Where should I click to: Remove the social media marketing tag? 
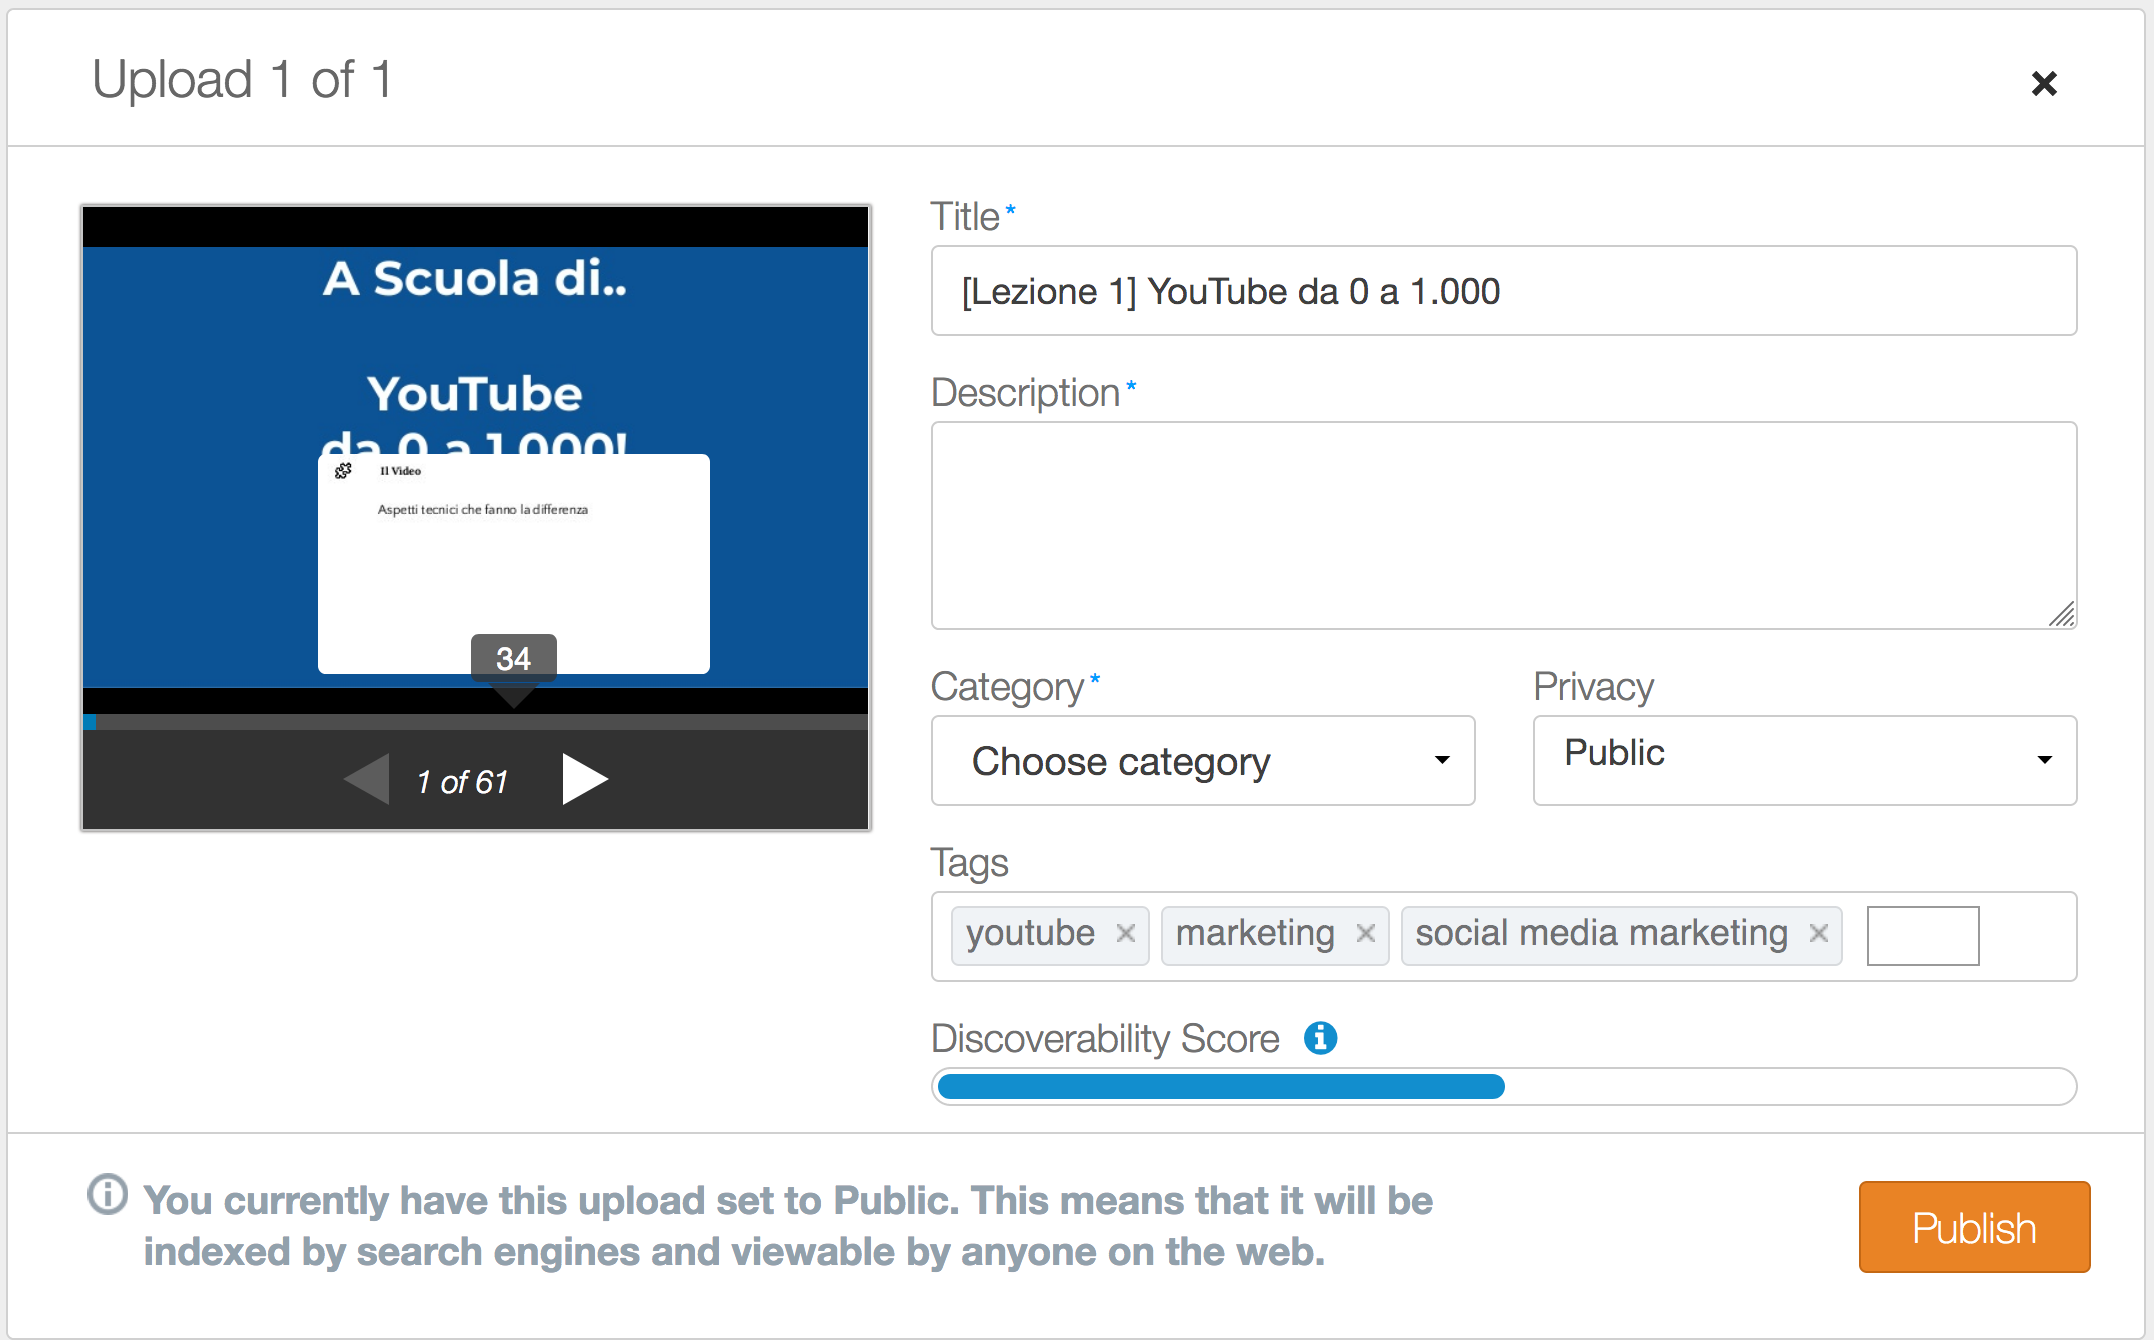1819,933
